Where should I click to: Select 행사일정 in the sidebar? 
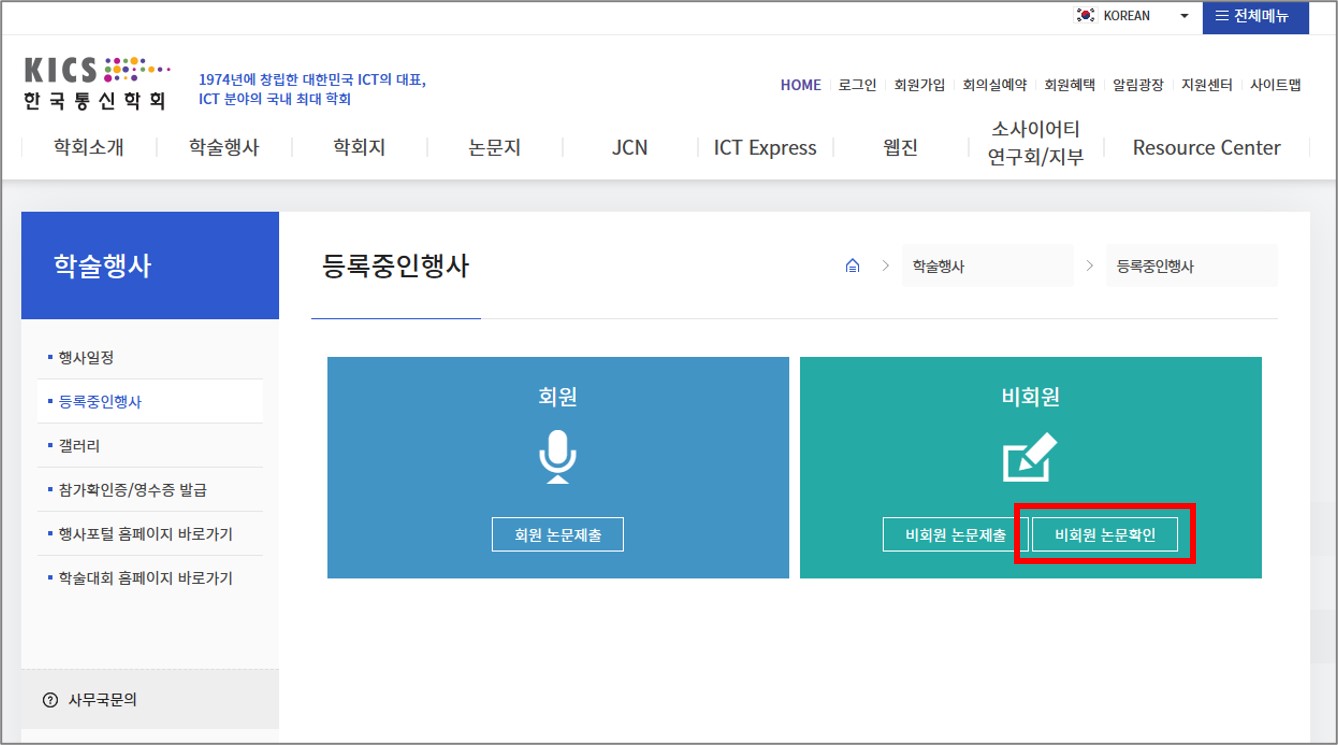93,358
